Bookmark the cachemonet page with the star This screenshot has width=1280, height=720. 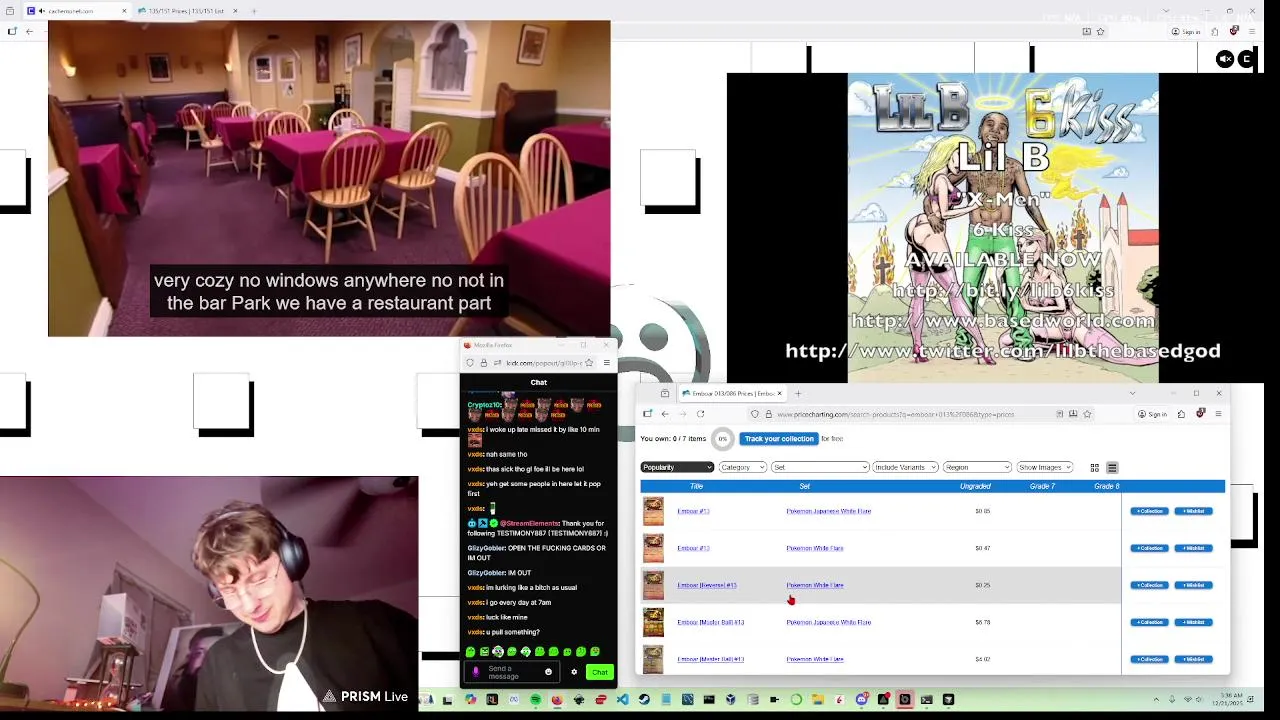[1100, 31]
